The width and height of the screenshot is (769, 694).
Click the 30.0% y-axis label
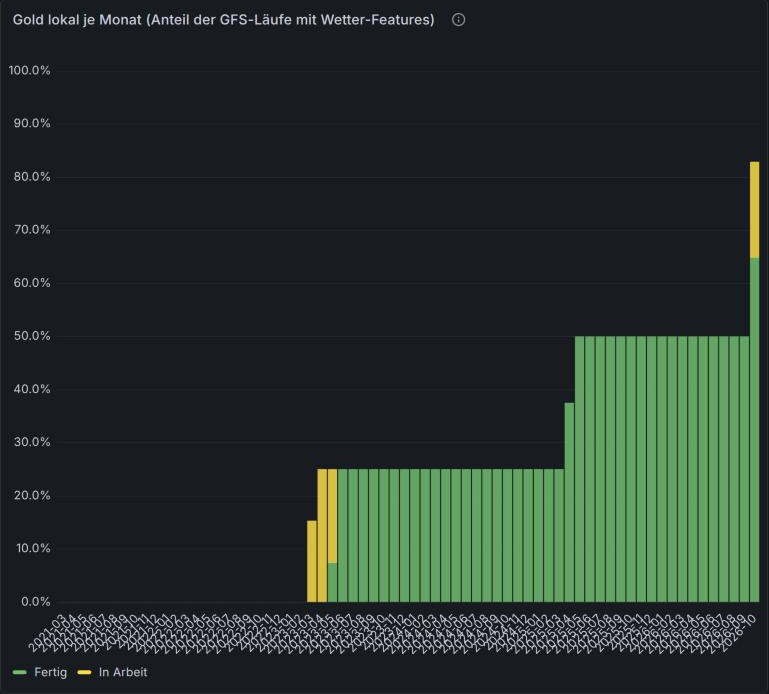[x=32, y=442]
